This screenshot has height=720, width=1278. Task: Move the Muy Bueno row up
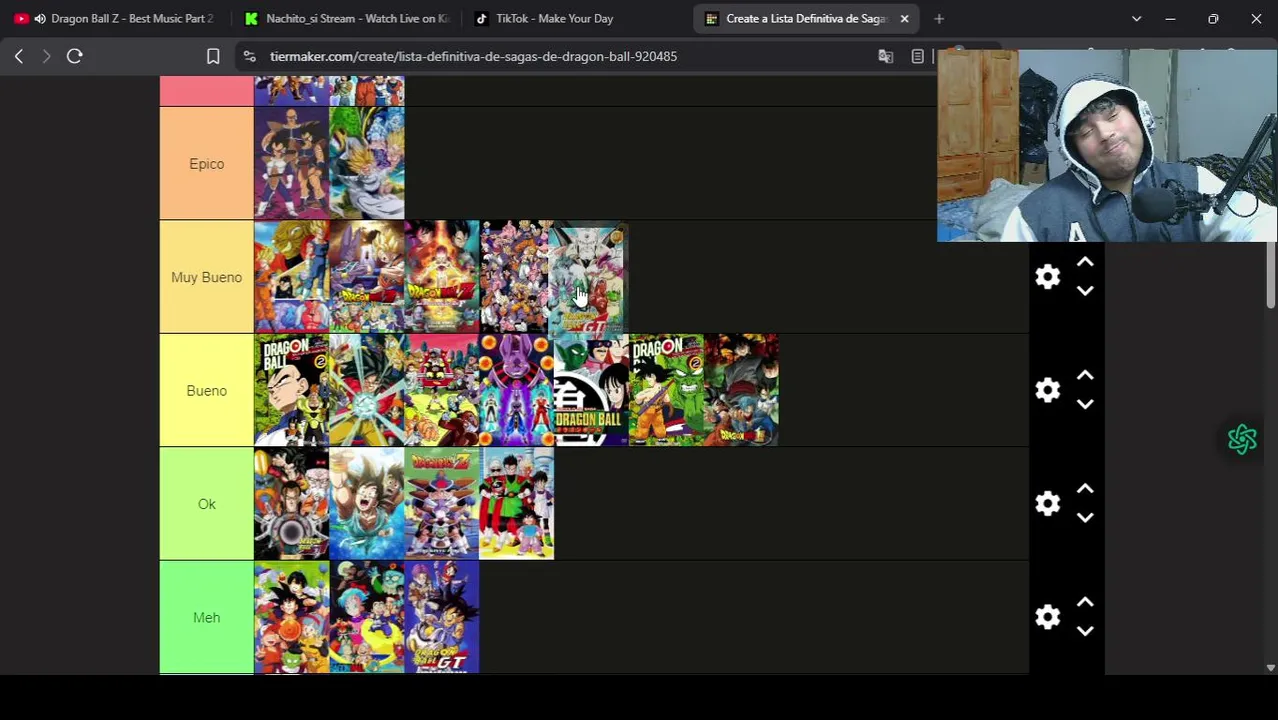(1085, 263)
